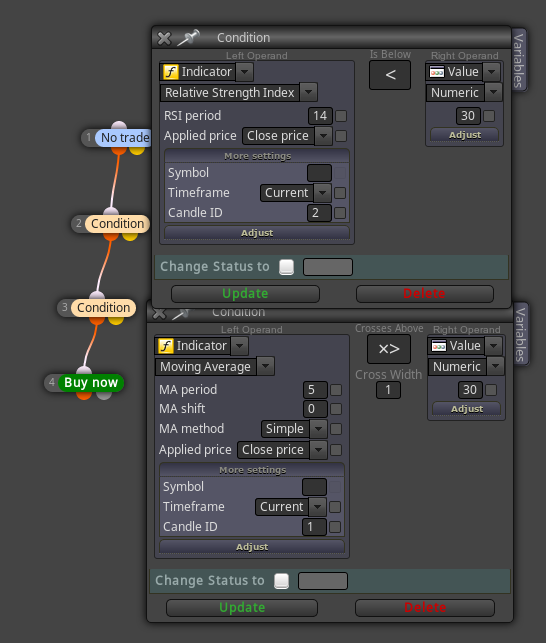Click the Is Below '<' operator button
The image size is (546, 643).
click(390, 75)
